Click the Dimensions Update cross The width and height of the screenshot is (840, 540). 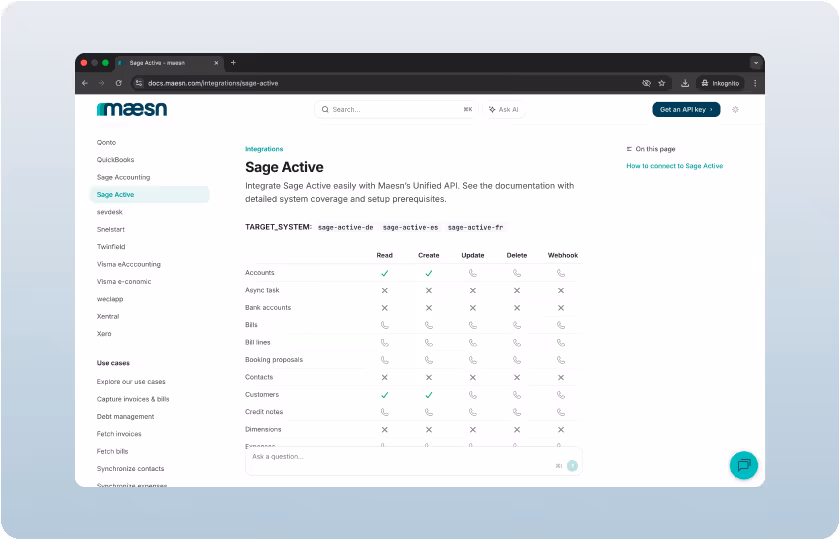(472, 430)
